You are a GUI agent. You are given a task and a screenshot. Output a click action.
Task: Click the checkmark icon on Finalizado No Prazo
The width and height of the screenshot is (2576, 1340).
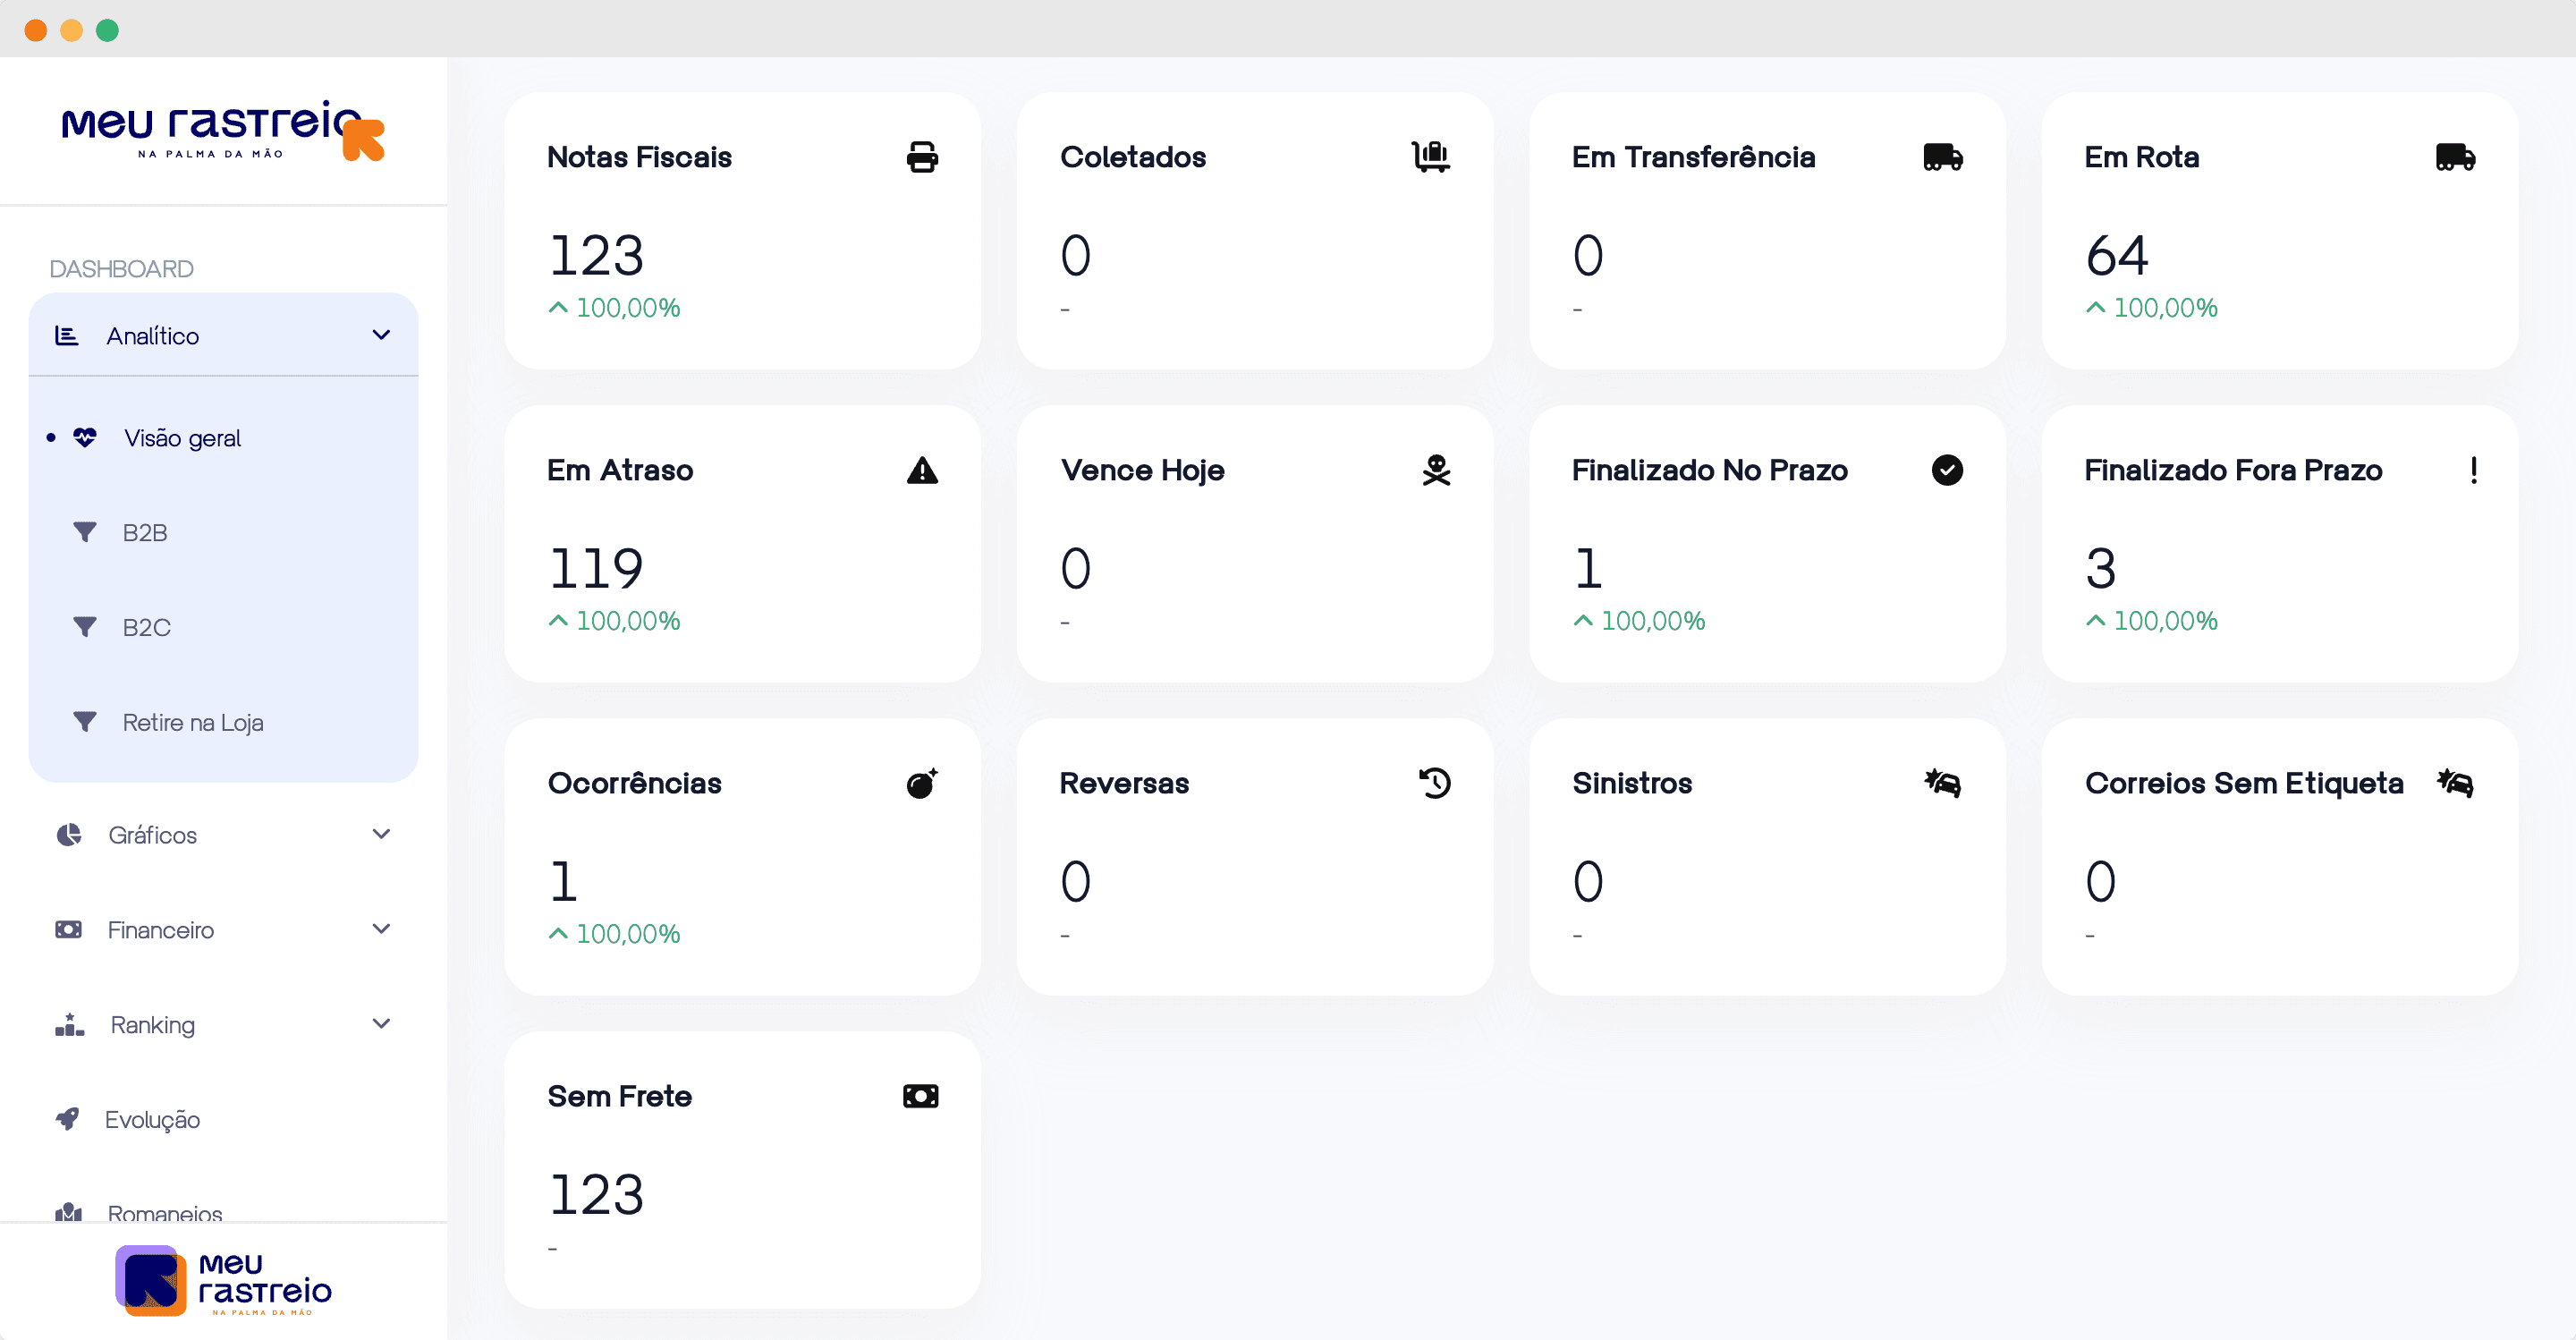click(1946, 470)
